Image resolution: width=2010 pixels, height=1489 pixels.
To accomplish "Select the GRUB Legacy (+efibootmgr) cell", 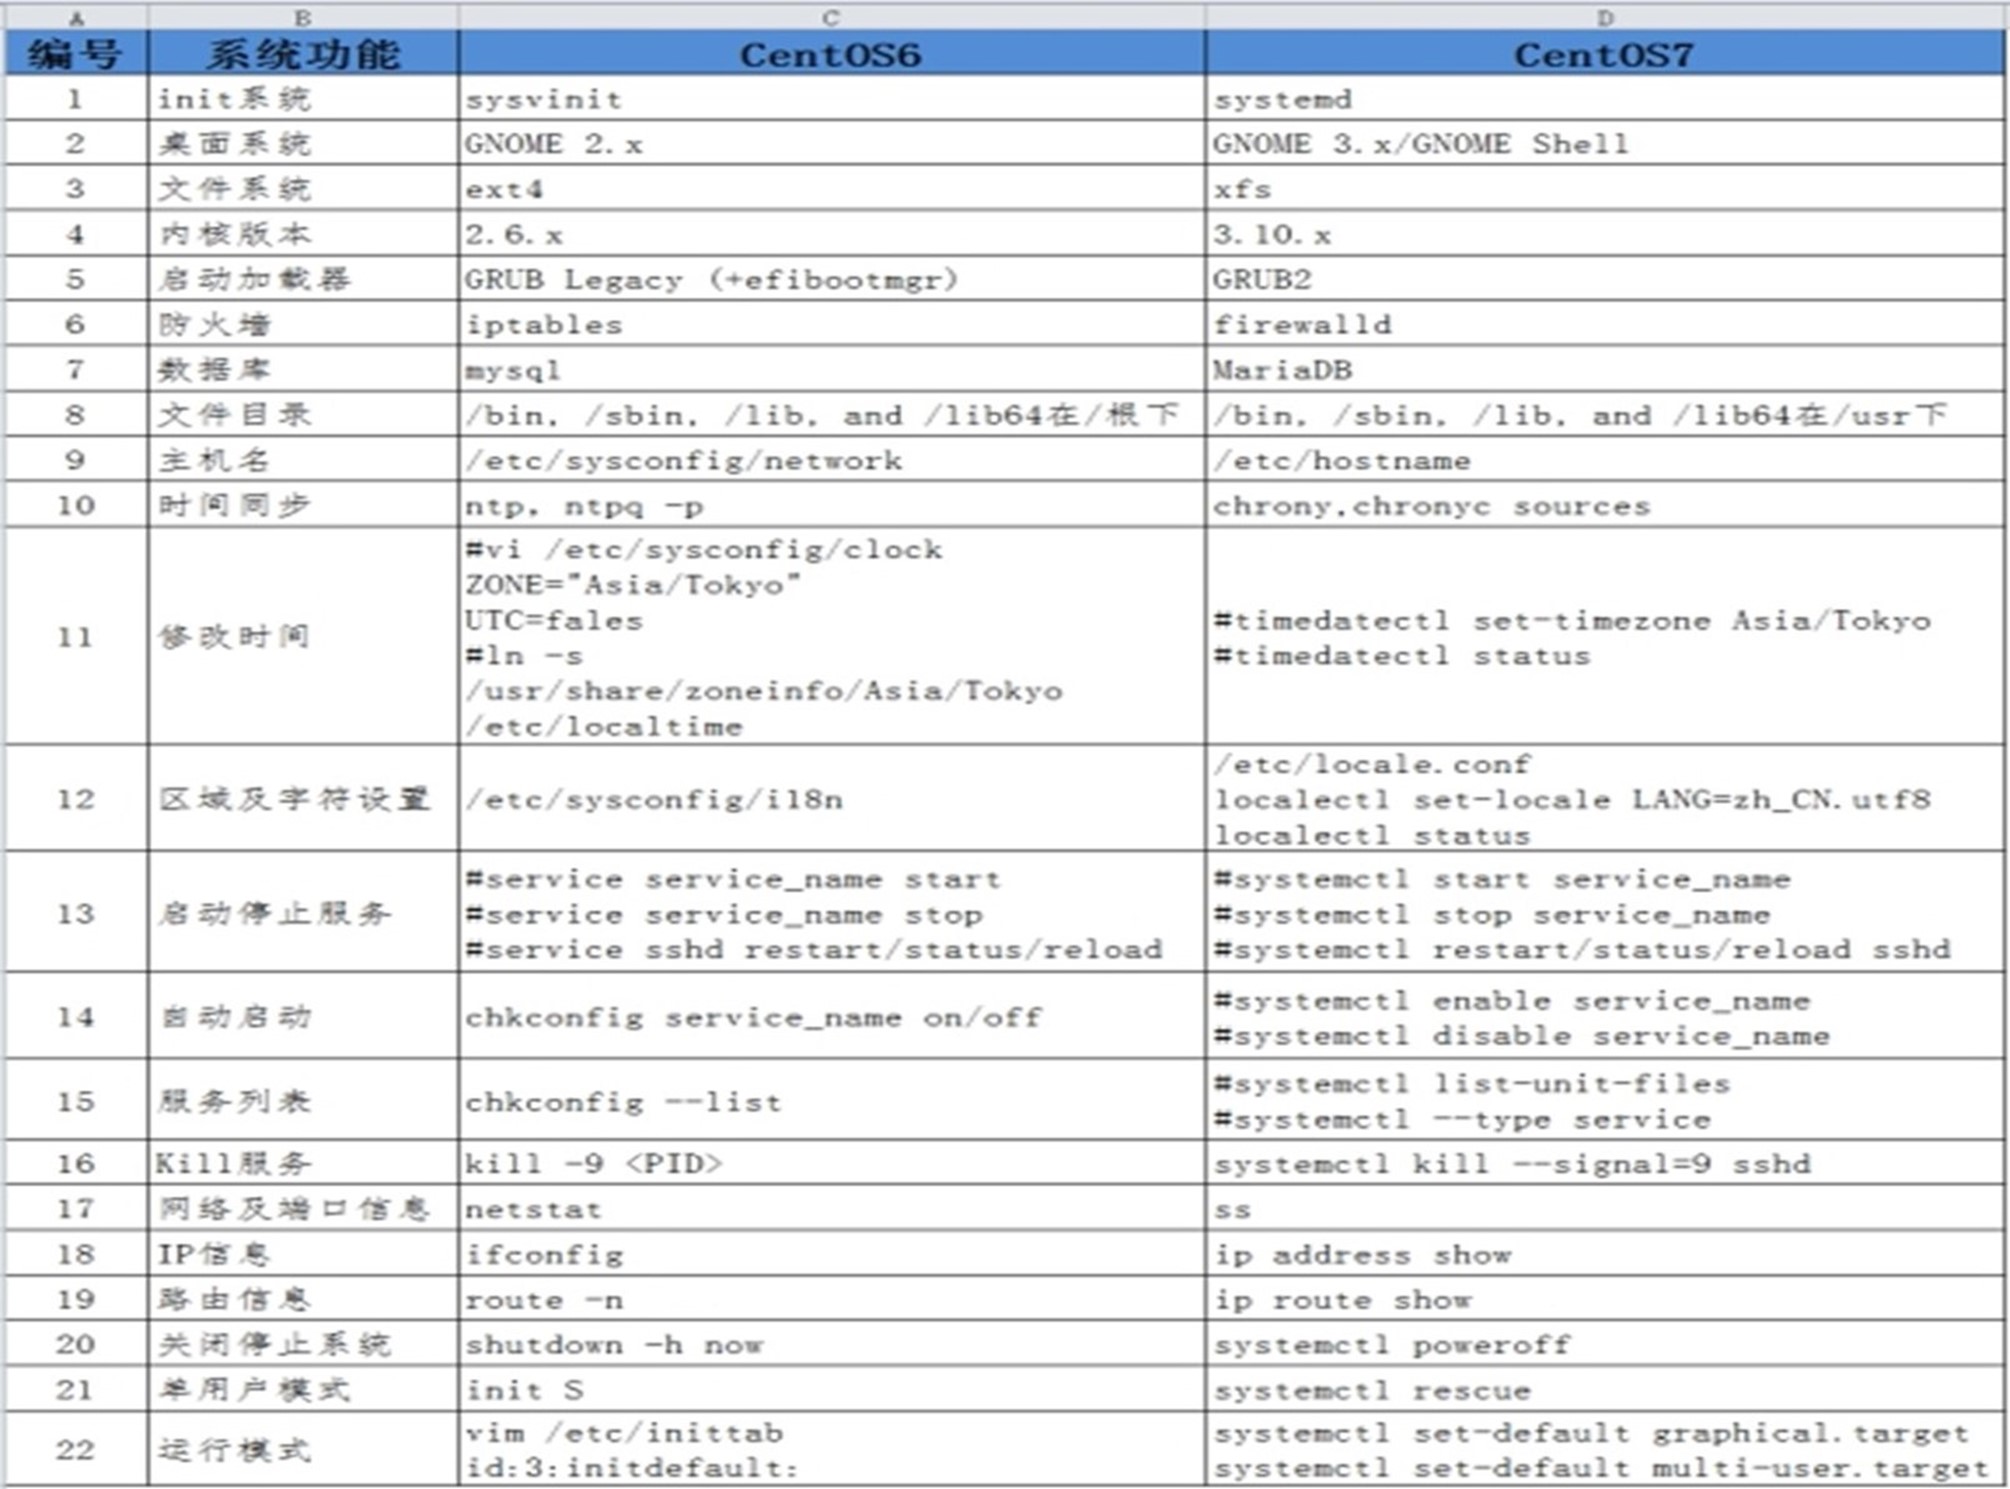I will (831, 279).
